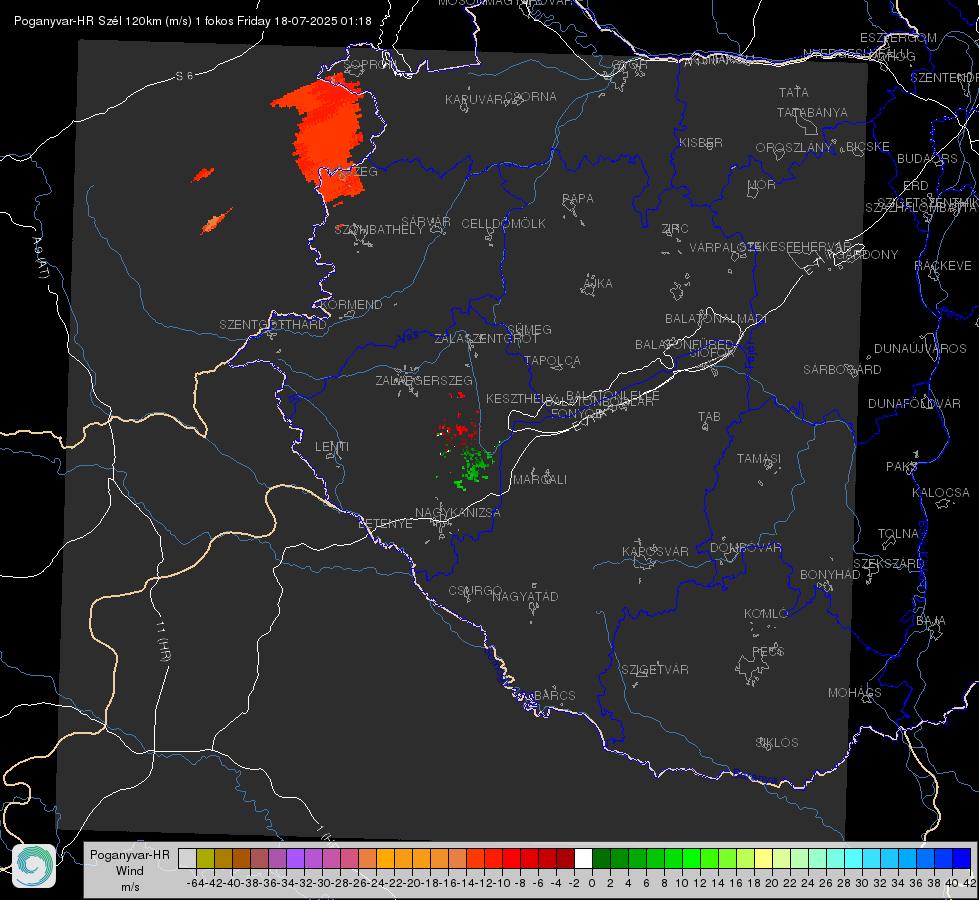
Task: Click the KORMEND city label
Action: [351, 305]
